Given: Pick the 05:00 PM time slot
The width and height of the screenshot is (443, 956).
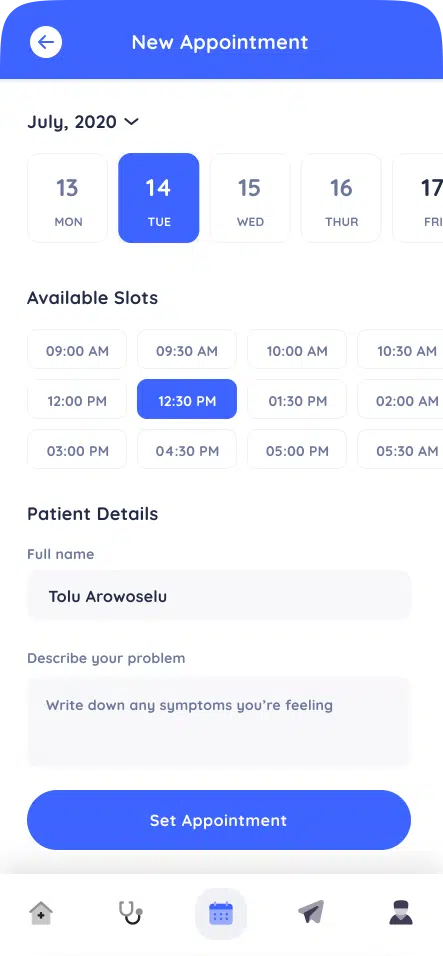Looking at the screenshot, I should [297, 449].
